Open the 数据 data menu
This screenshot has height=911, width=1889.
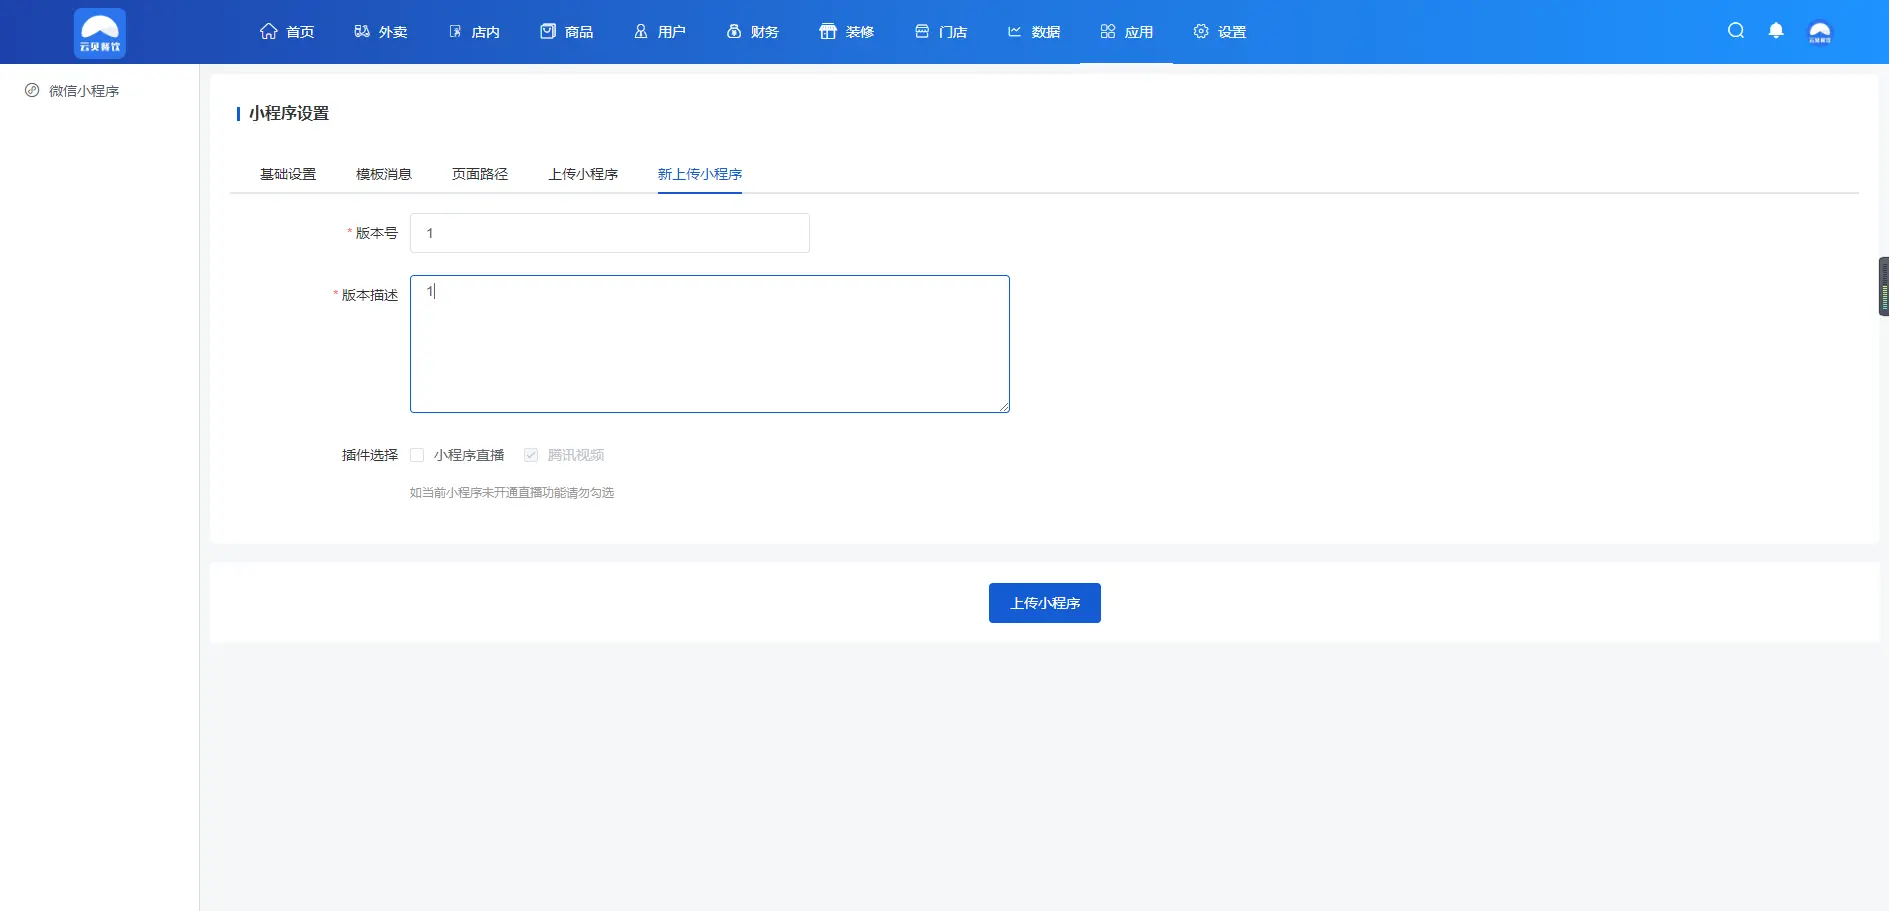(1034, 32)
